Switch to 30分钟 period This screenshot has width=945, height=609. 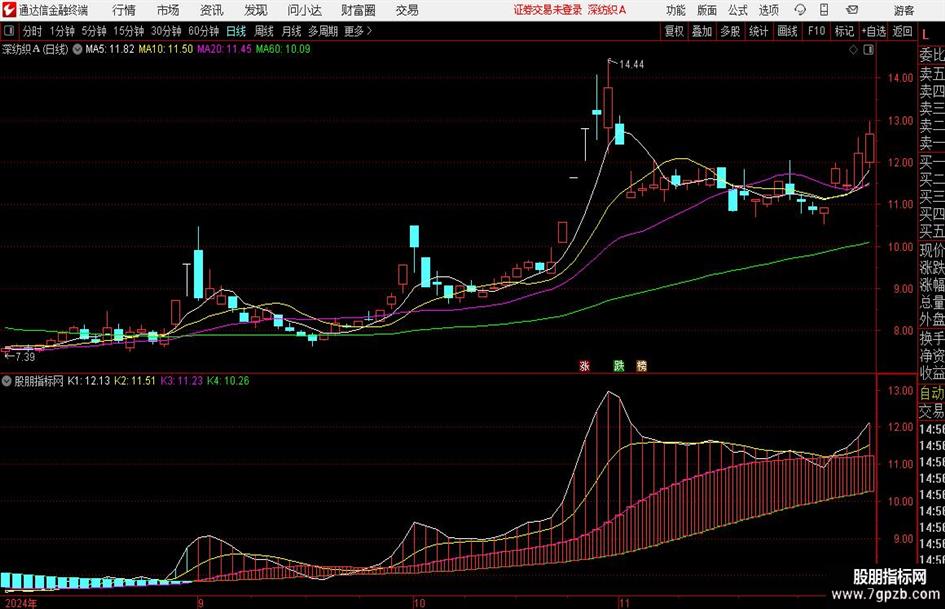pos(166,31)
